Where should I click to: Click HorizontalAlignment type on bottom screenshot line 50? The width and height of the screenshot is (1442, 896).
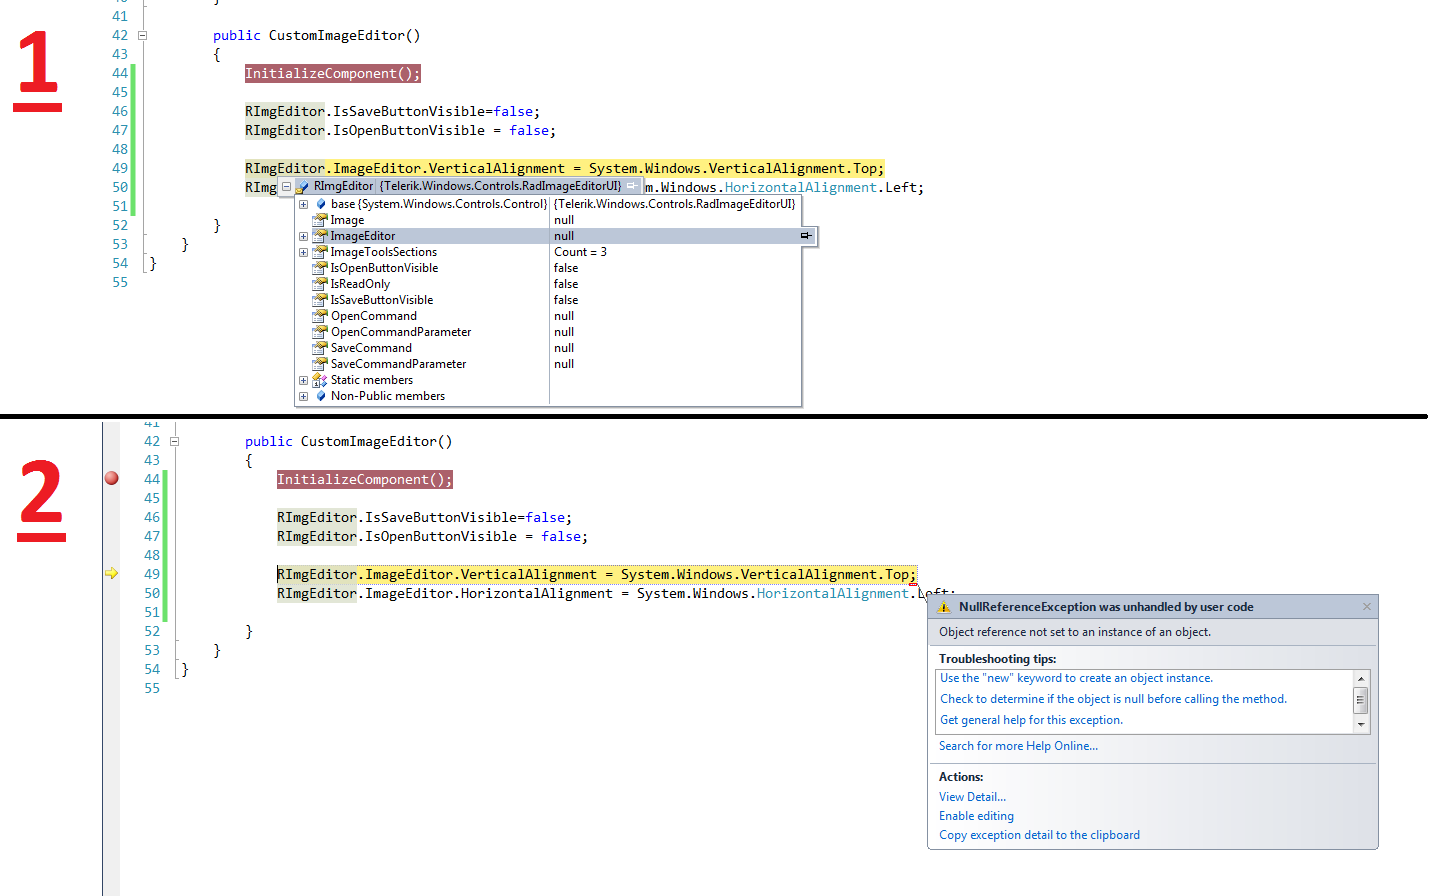click(x=833, y=593)
